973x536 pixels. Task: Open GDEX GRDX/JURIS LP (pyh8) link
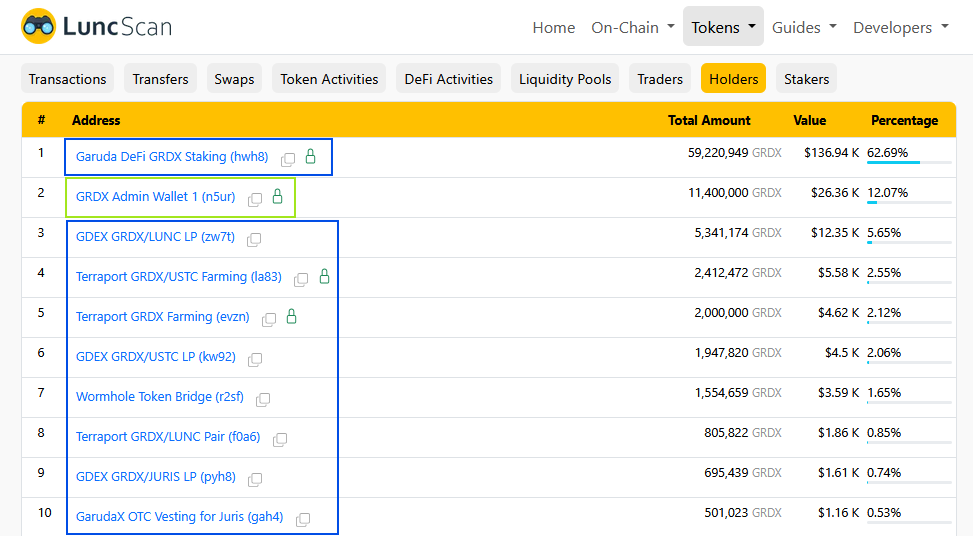coord(156,476)
